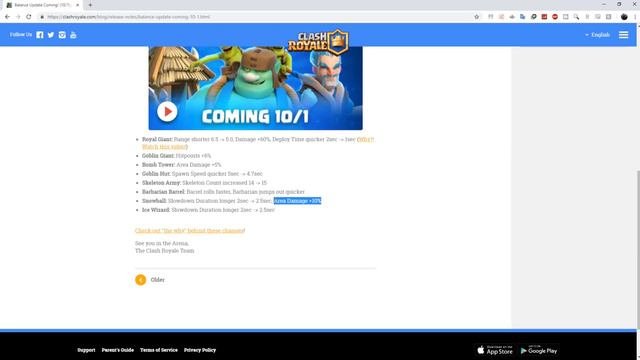This screenshot has height=360, width=640.
Task: Click the Older post label
Action: [158, 280]
